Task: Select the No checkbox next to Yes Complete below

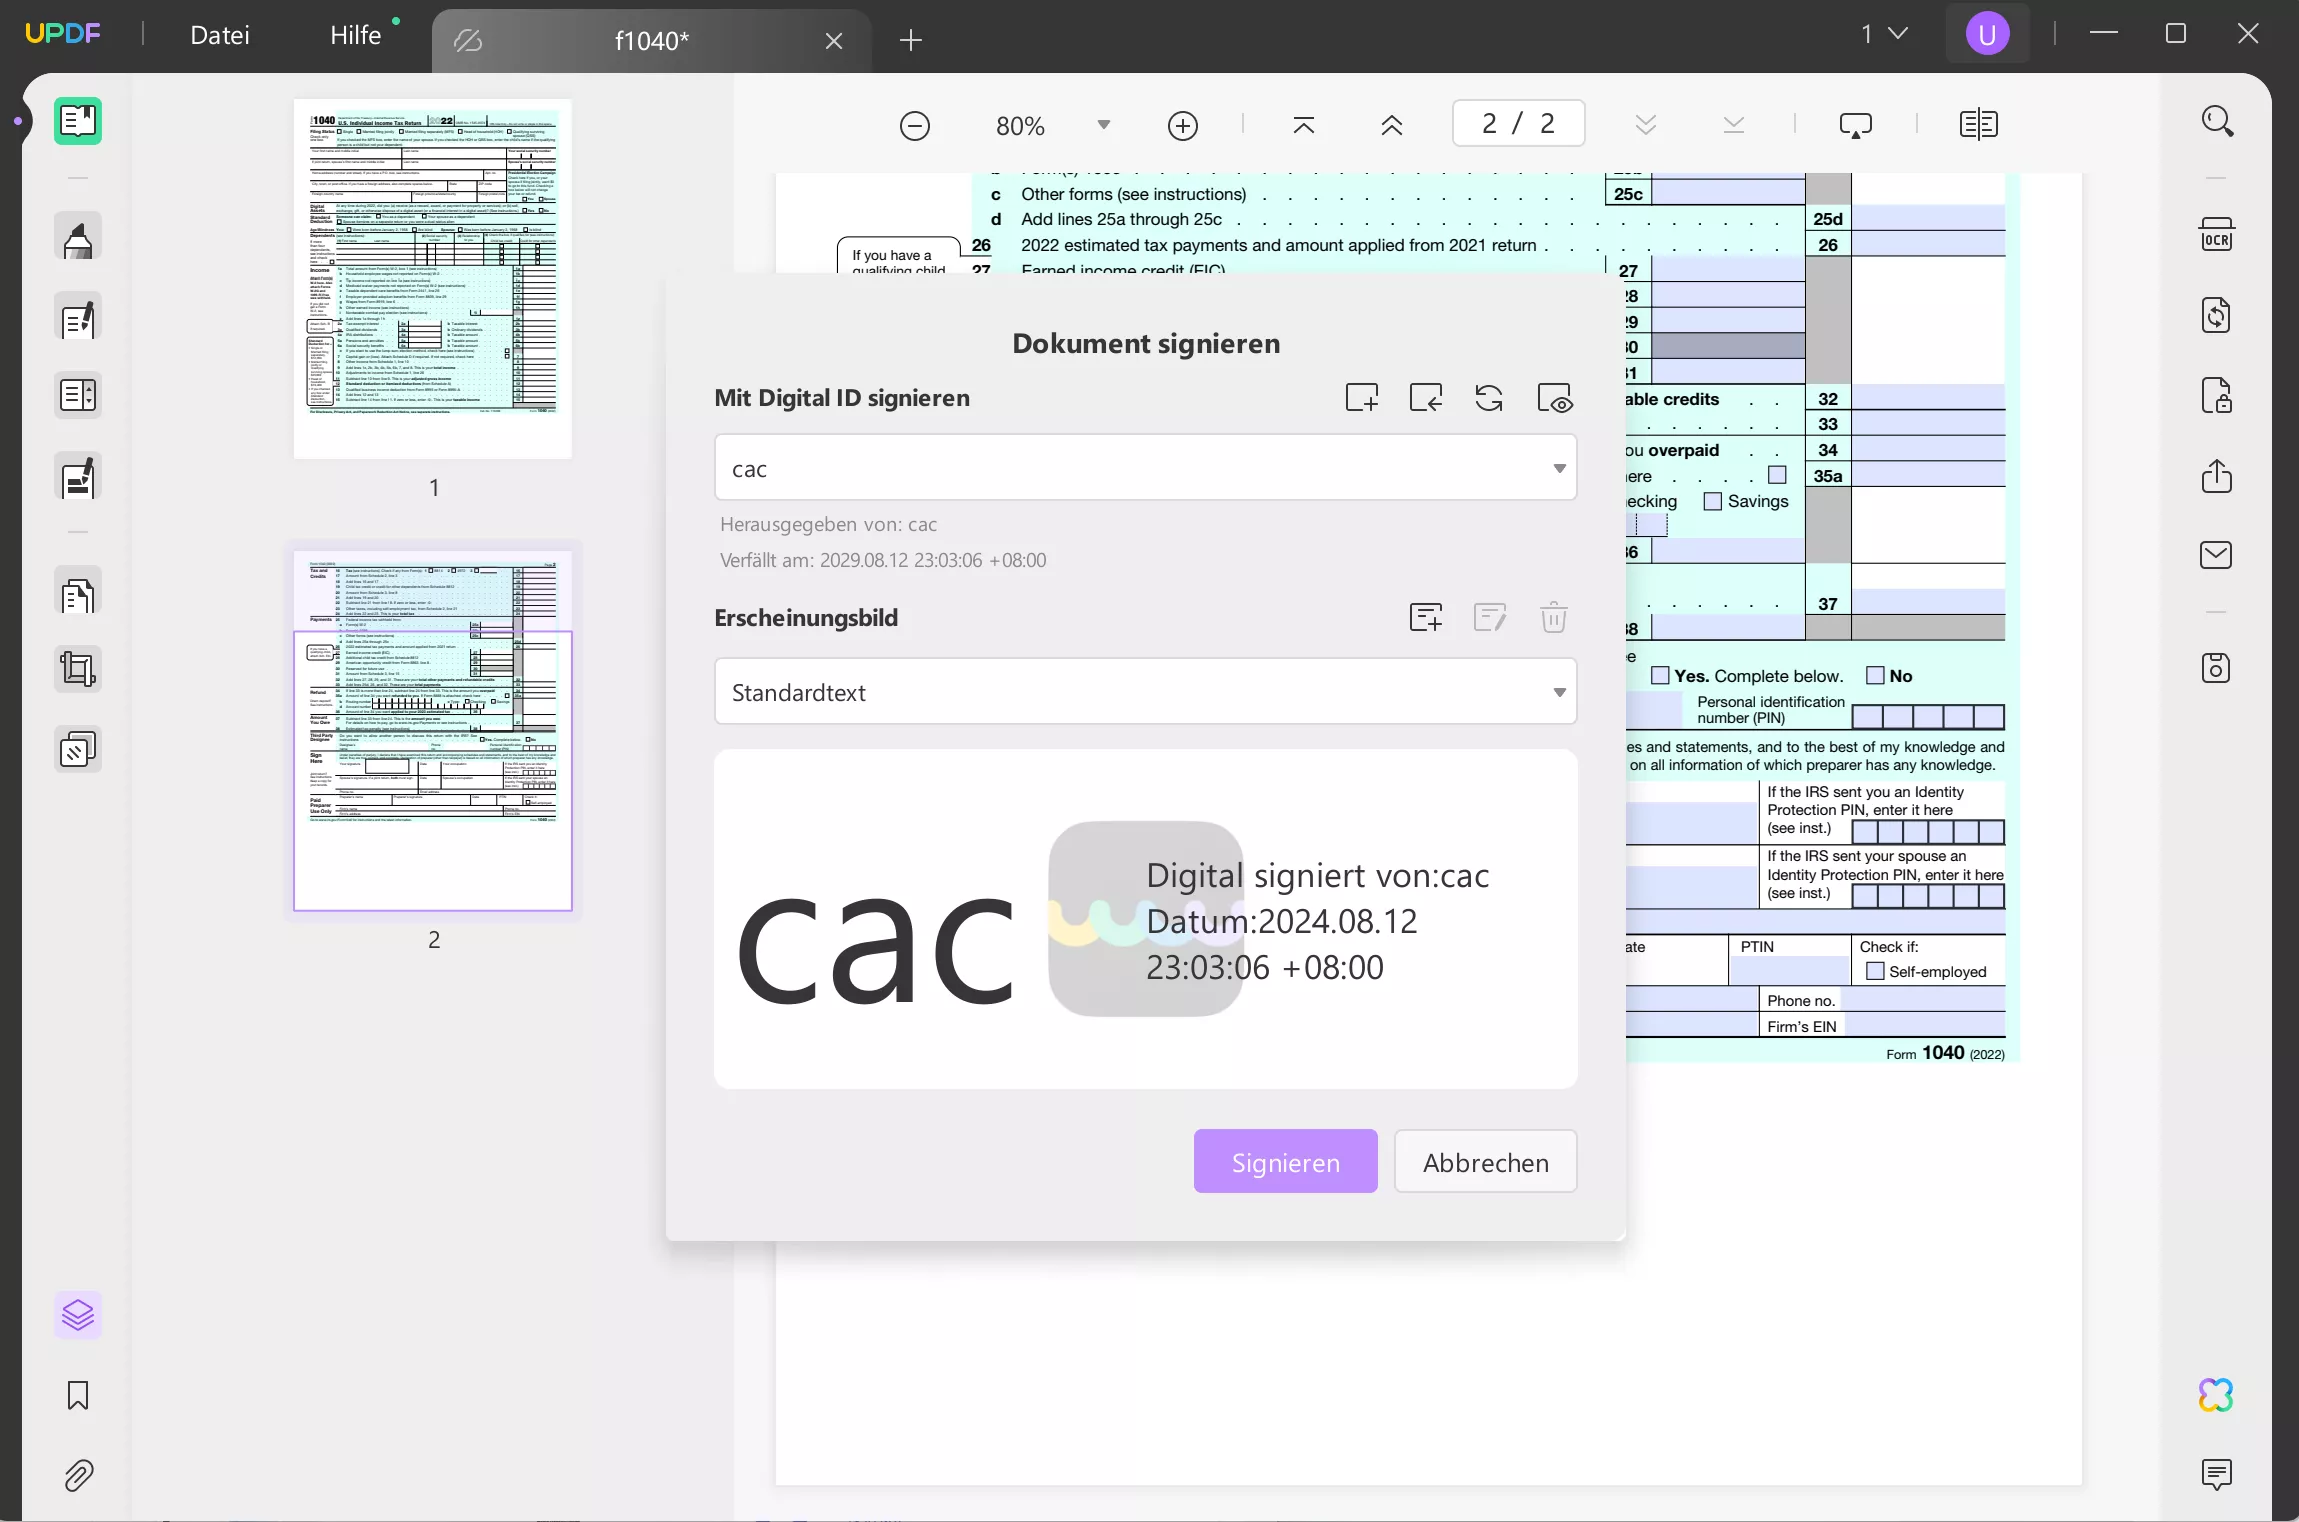Action: (x=1873, y=675)
